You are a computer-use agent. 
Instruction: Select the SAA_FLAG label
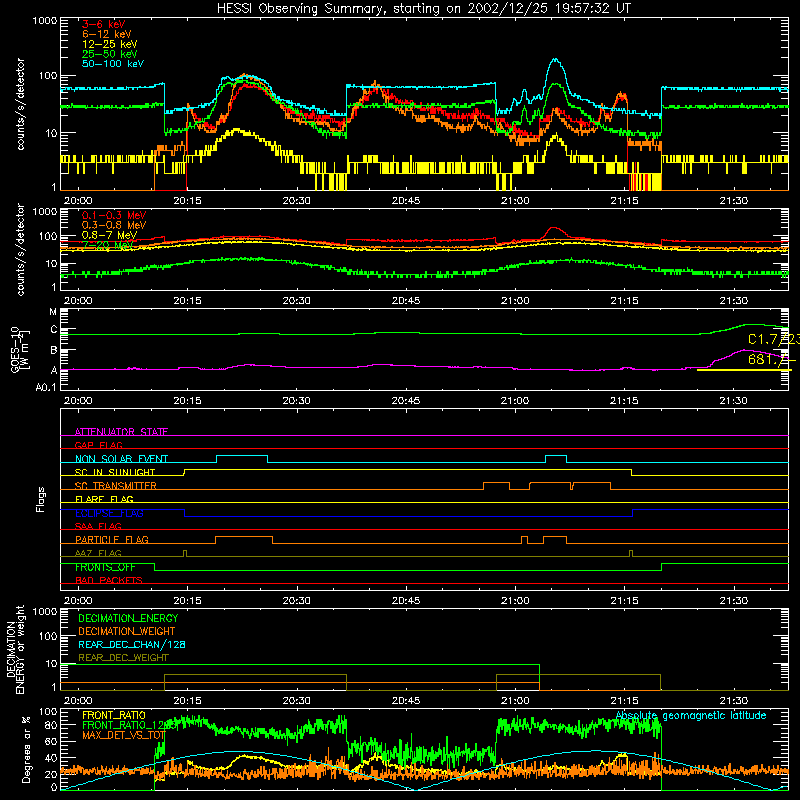[98, 526]
